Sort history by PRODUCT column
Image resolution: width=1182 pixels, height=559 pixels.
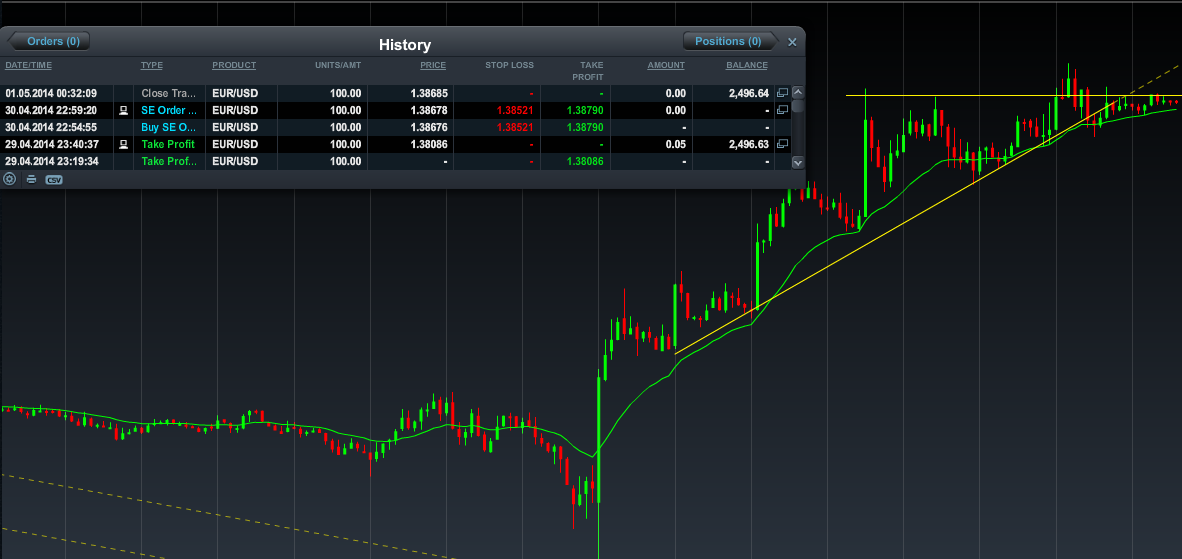[x=234, y=66]
